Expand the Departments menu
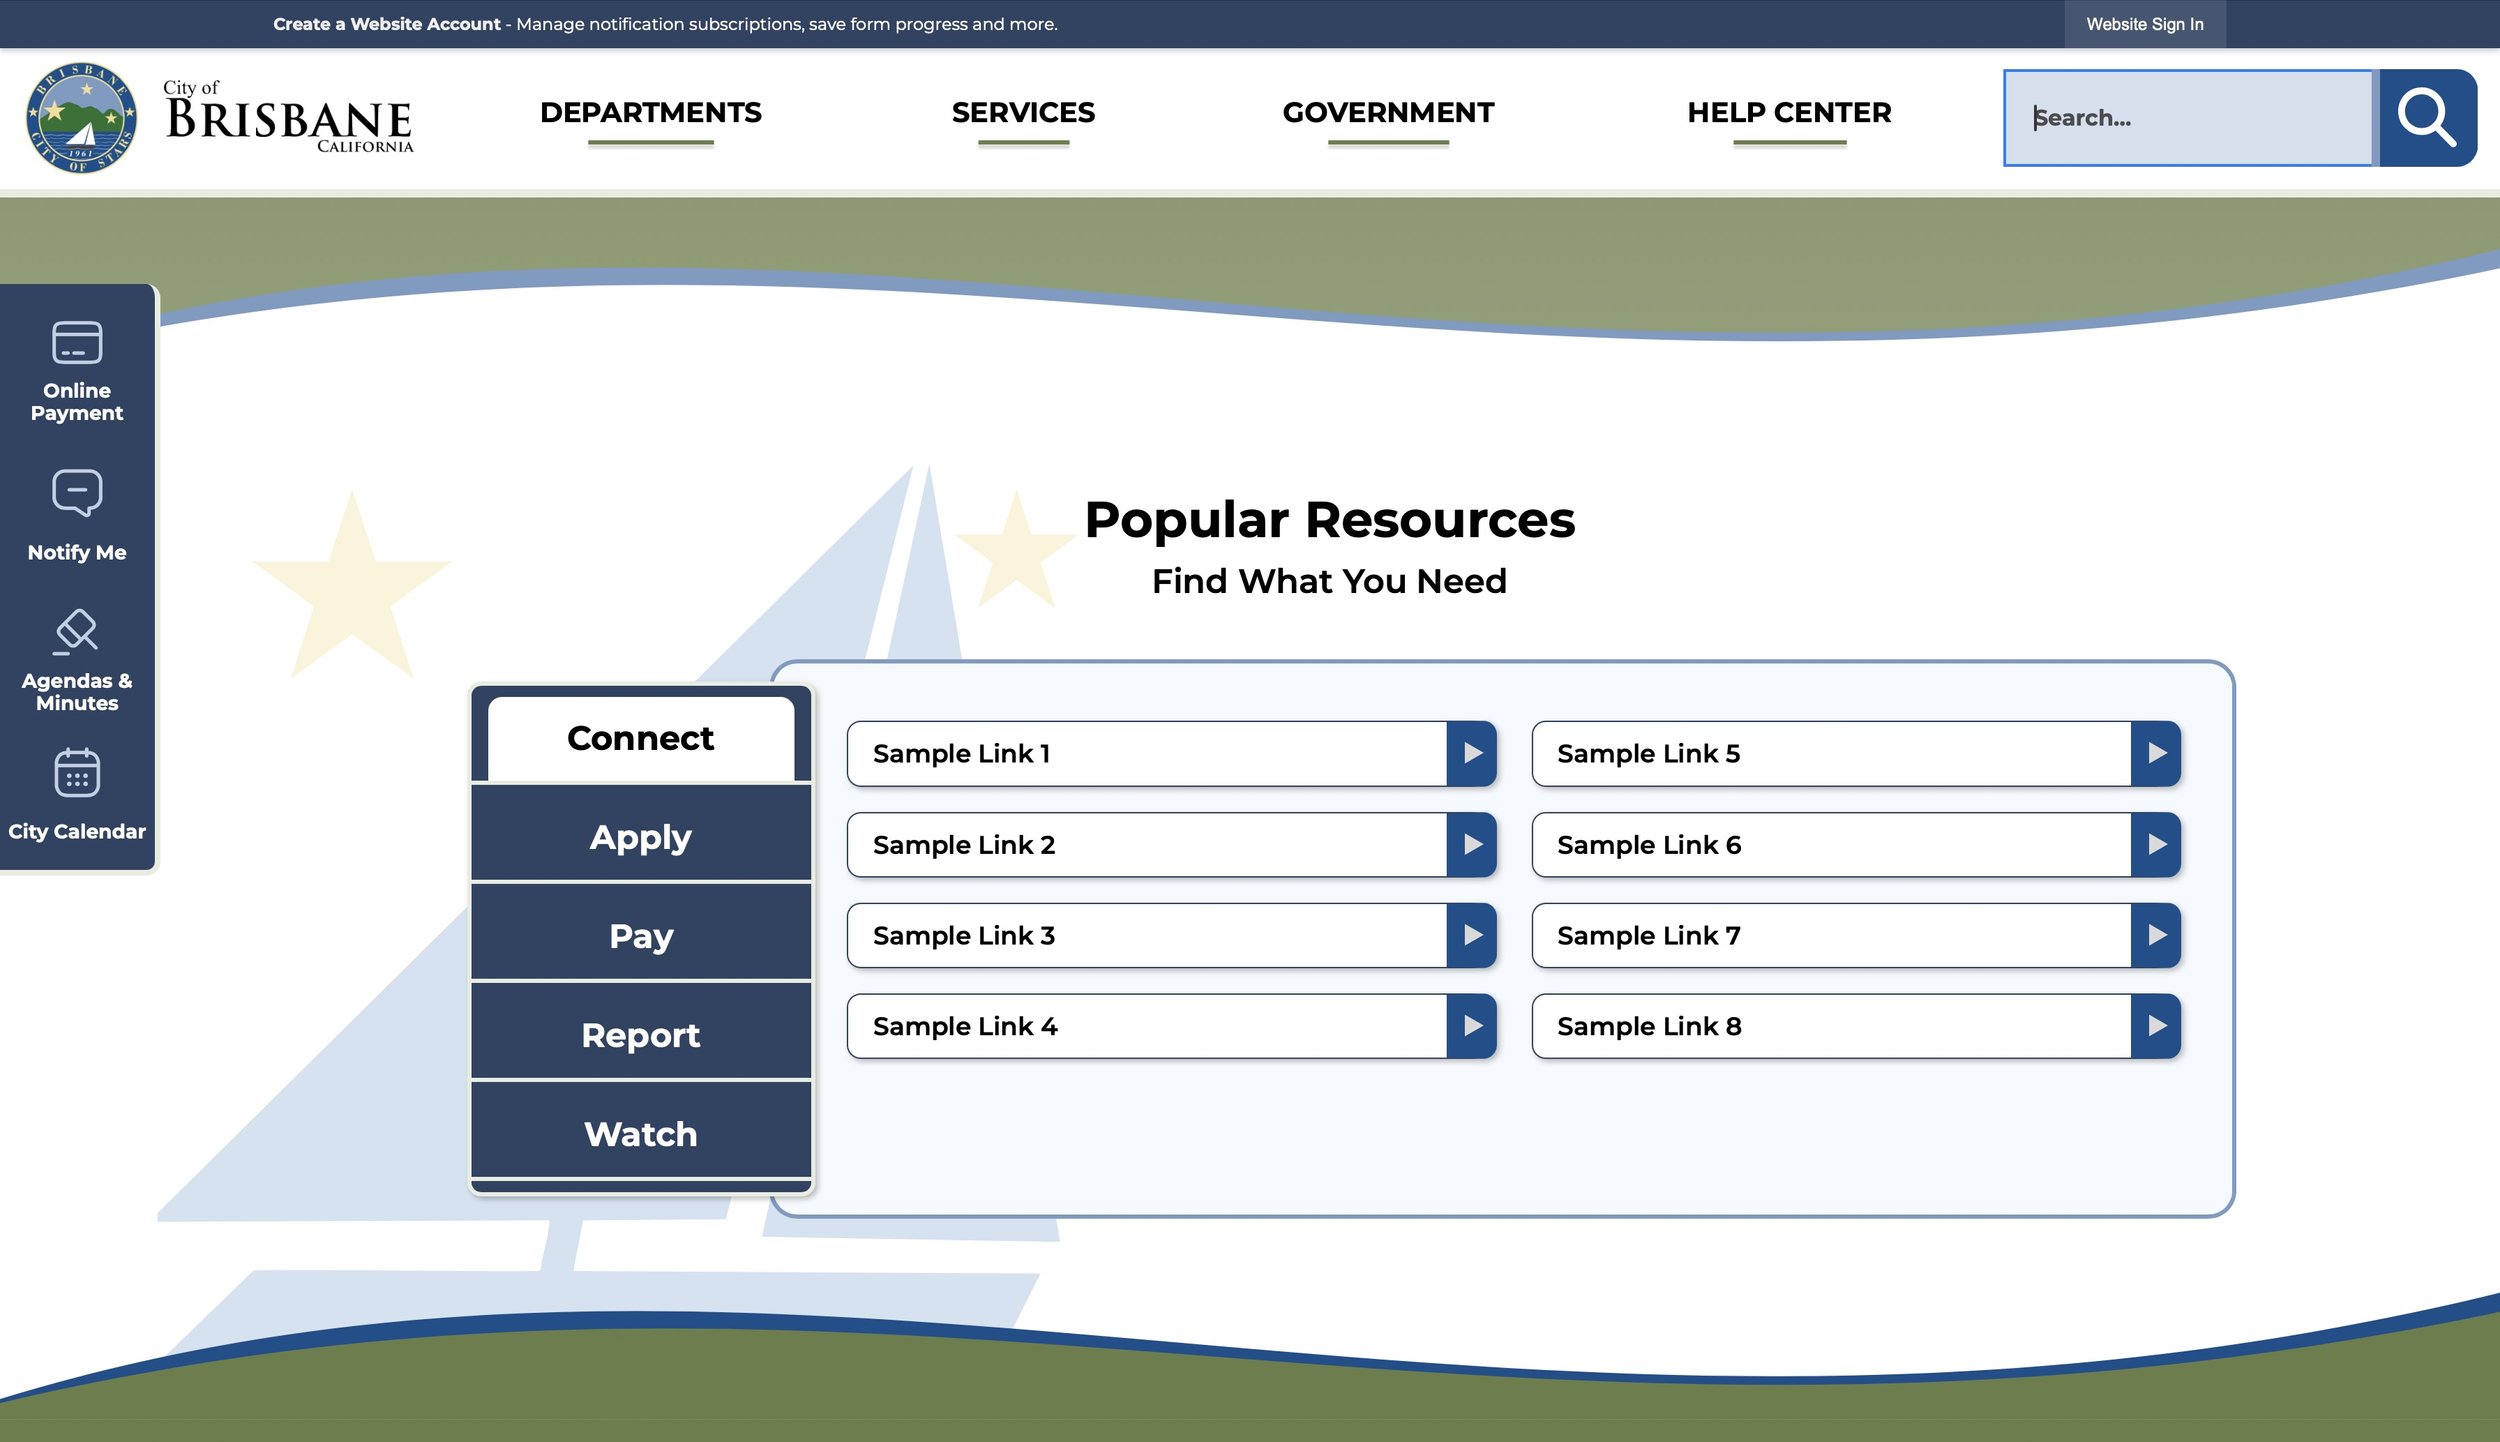 650,113
